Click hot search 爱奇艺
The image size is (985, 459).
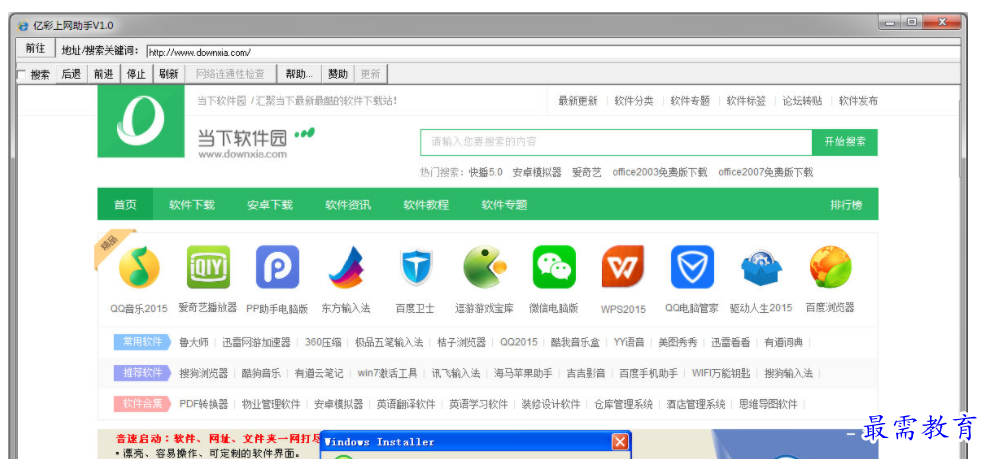[x=587, y=172]
